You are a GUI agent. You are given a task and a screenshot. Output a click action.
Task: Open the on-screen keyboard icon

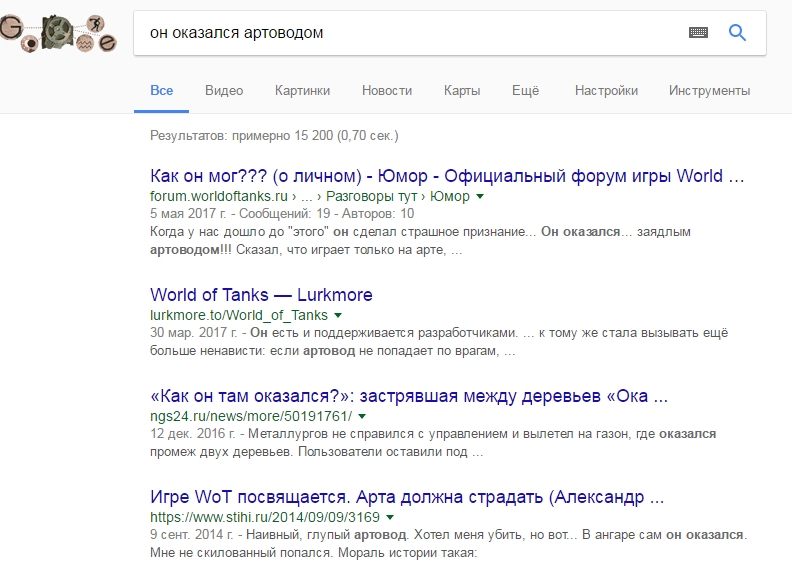click(x=698, y=33)
